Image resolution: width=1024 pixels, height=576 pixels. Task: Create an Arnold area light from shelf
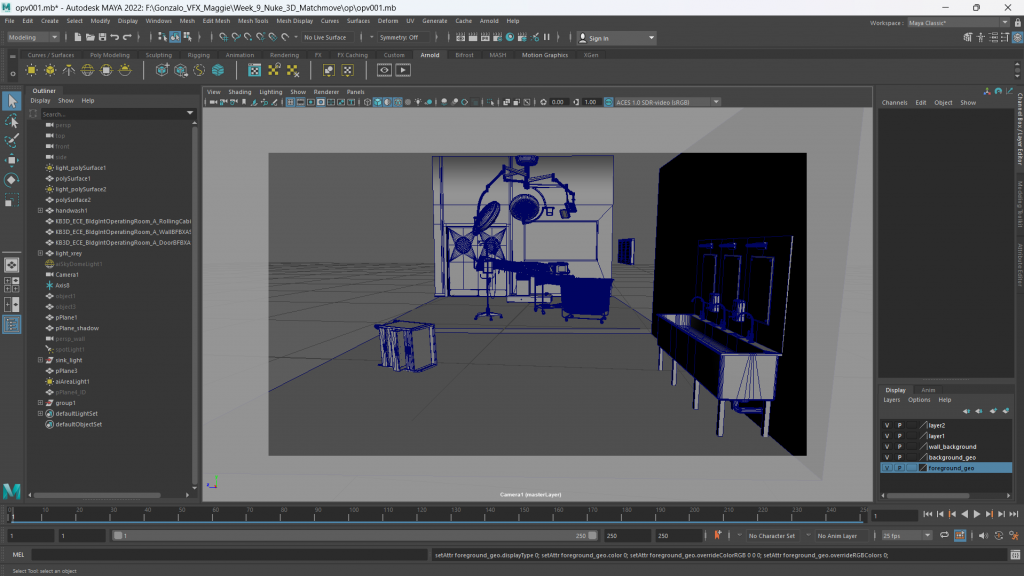coord(31,71)
